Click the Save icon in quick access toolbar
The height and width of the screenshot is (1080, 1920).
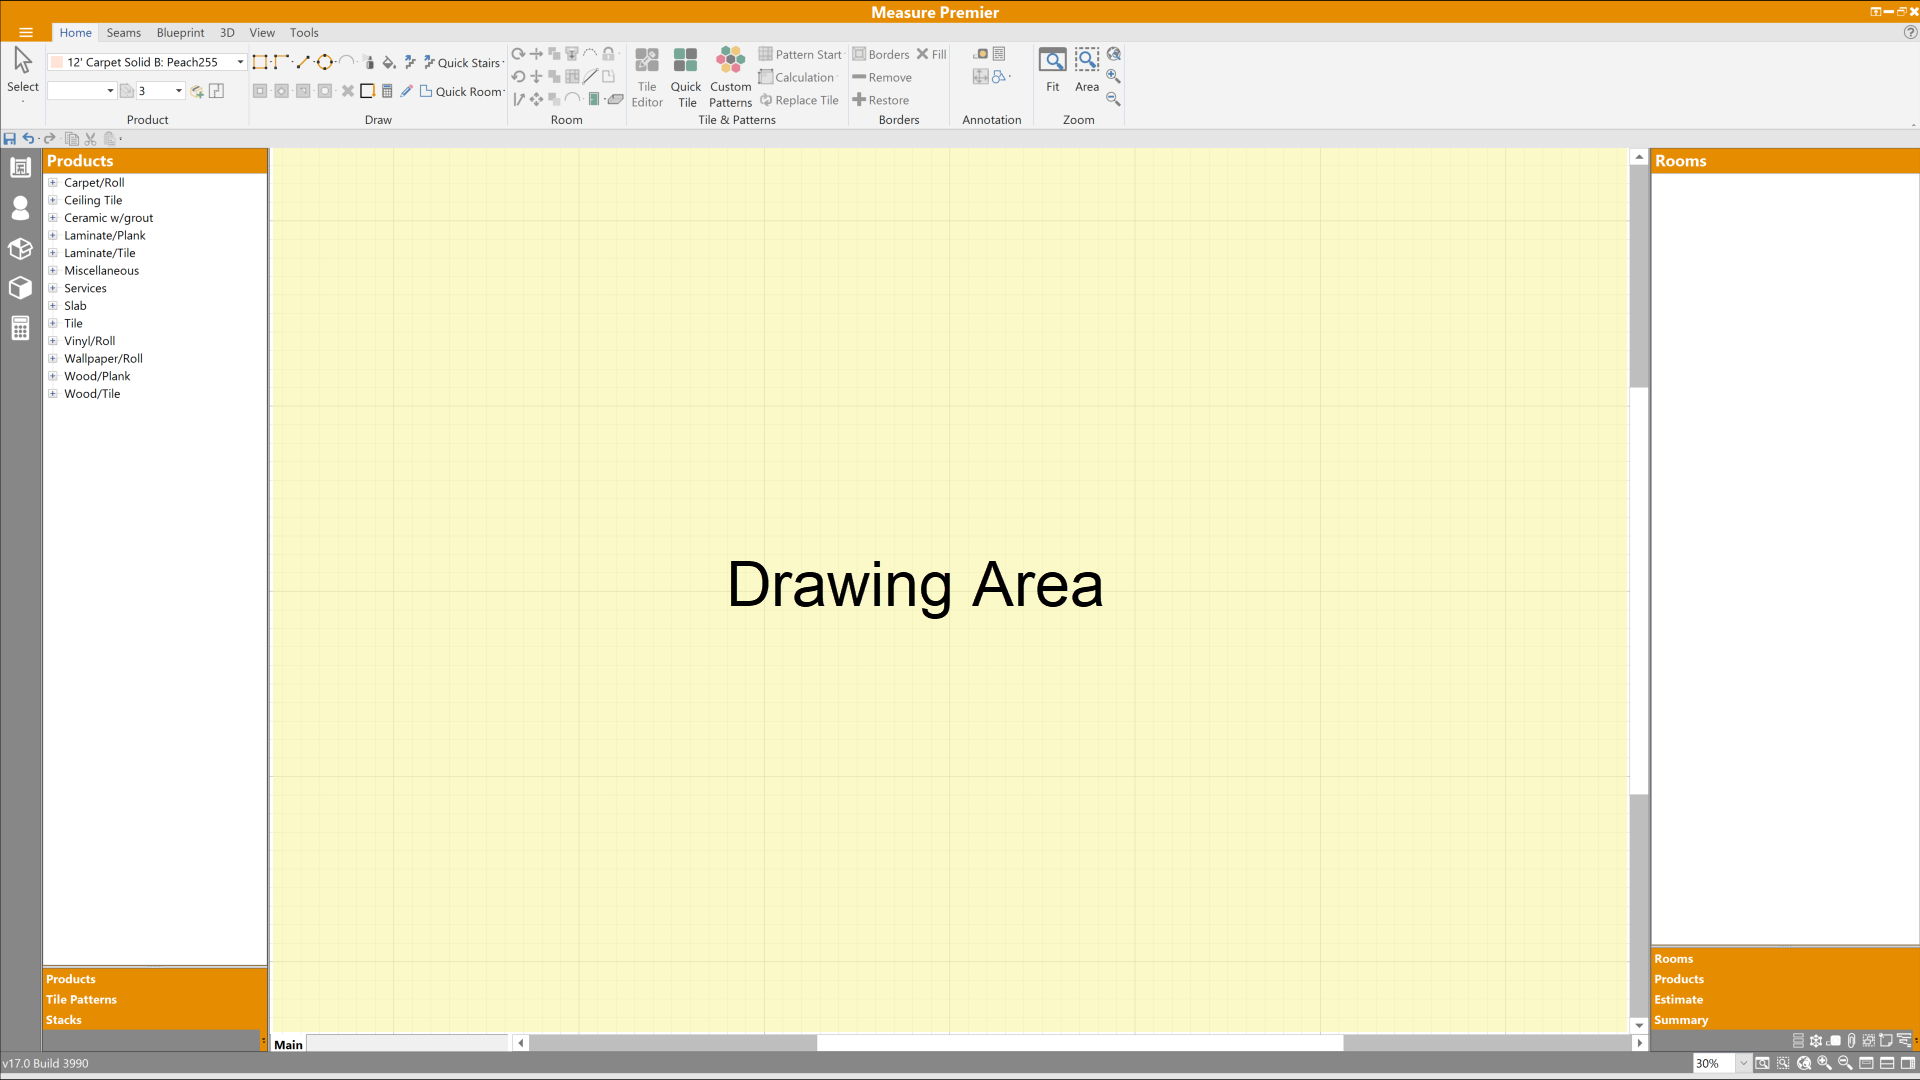tap(9, 138)
